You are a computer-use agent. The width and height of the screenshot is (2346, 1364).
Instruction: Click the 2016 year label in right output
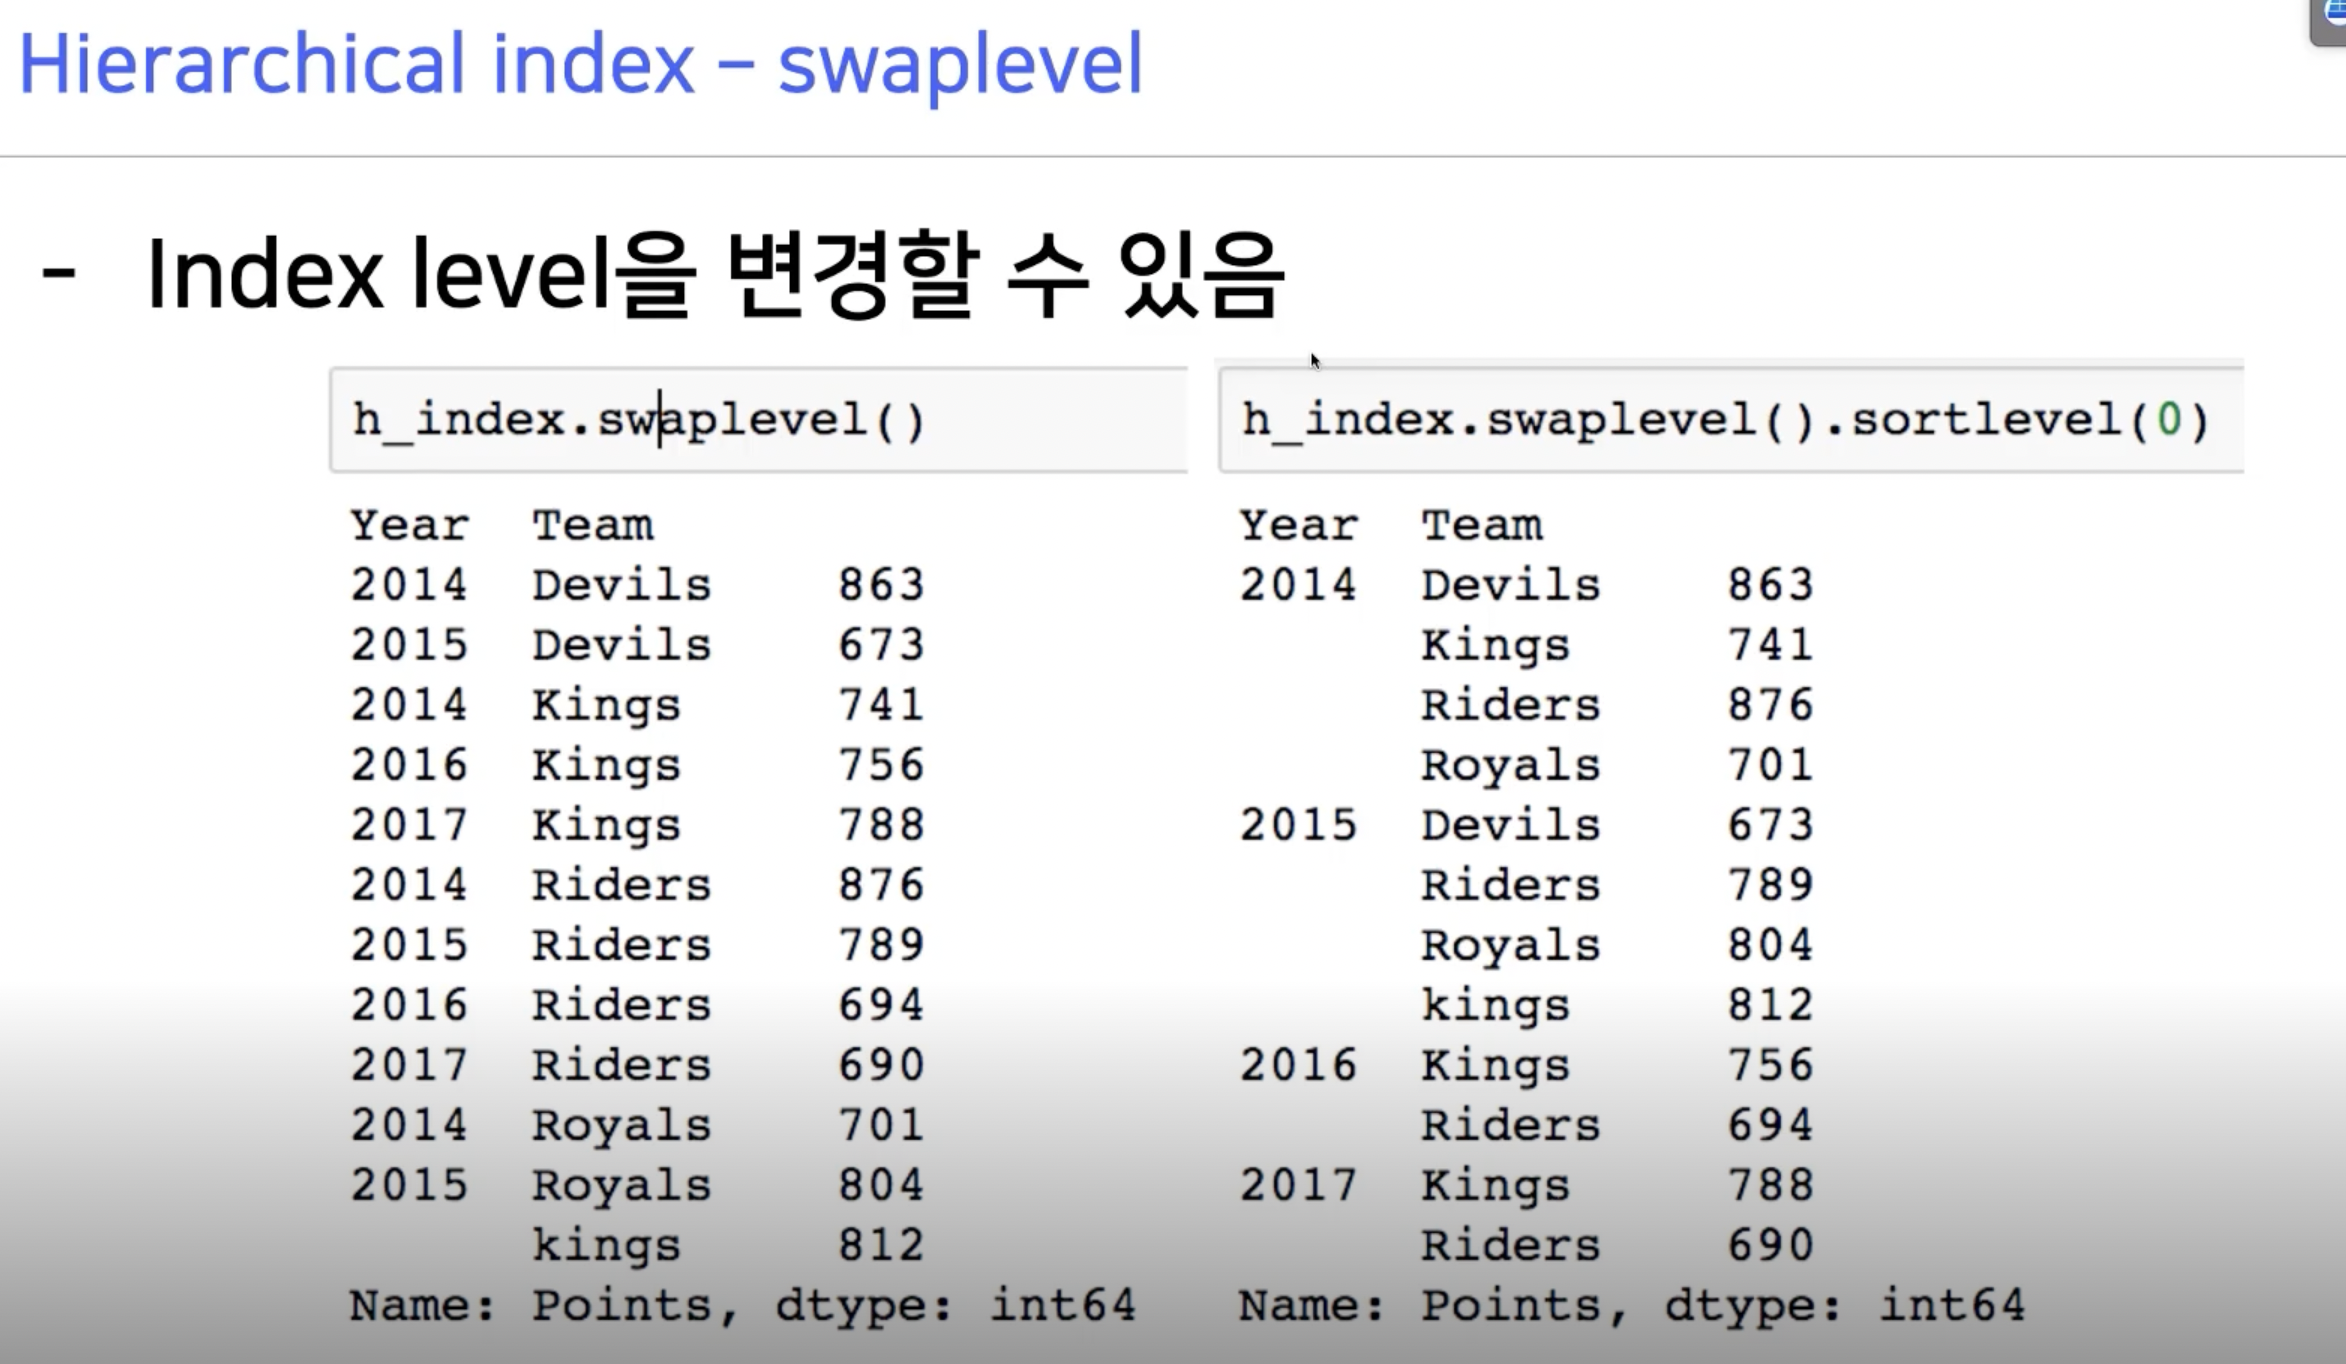[1298, 1065]
